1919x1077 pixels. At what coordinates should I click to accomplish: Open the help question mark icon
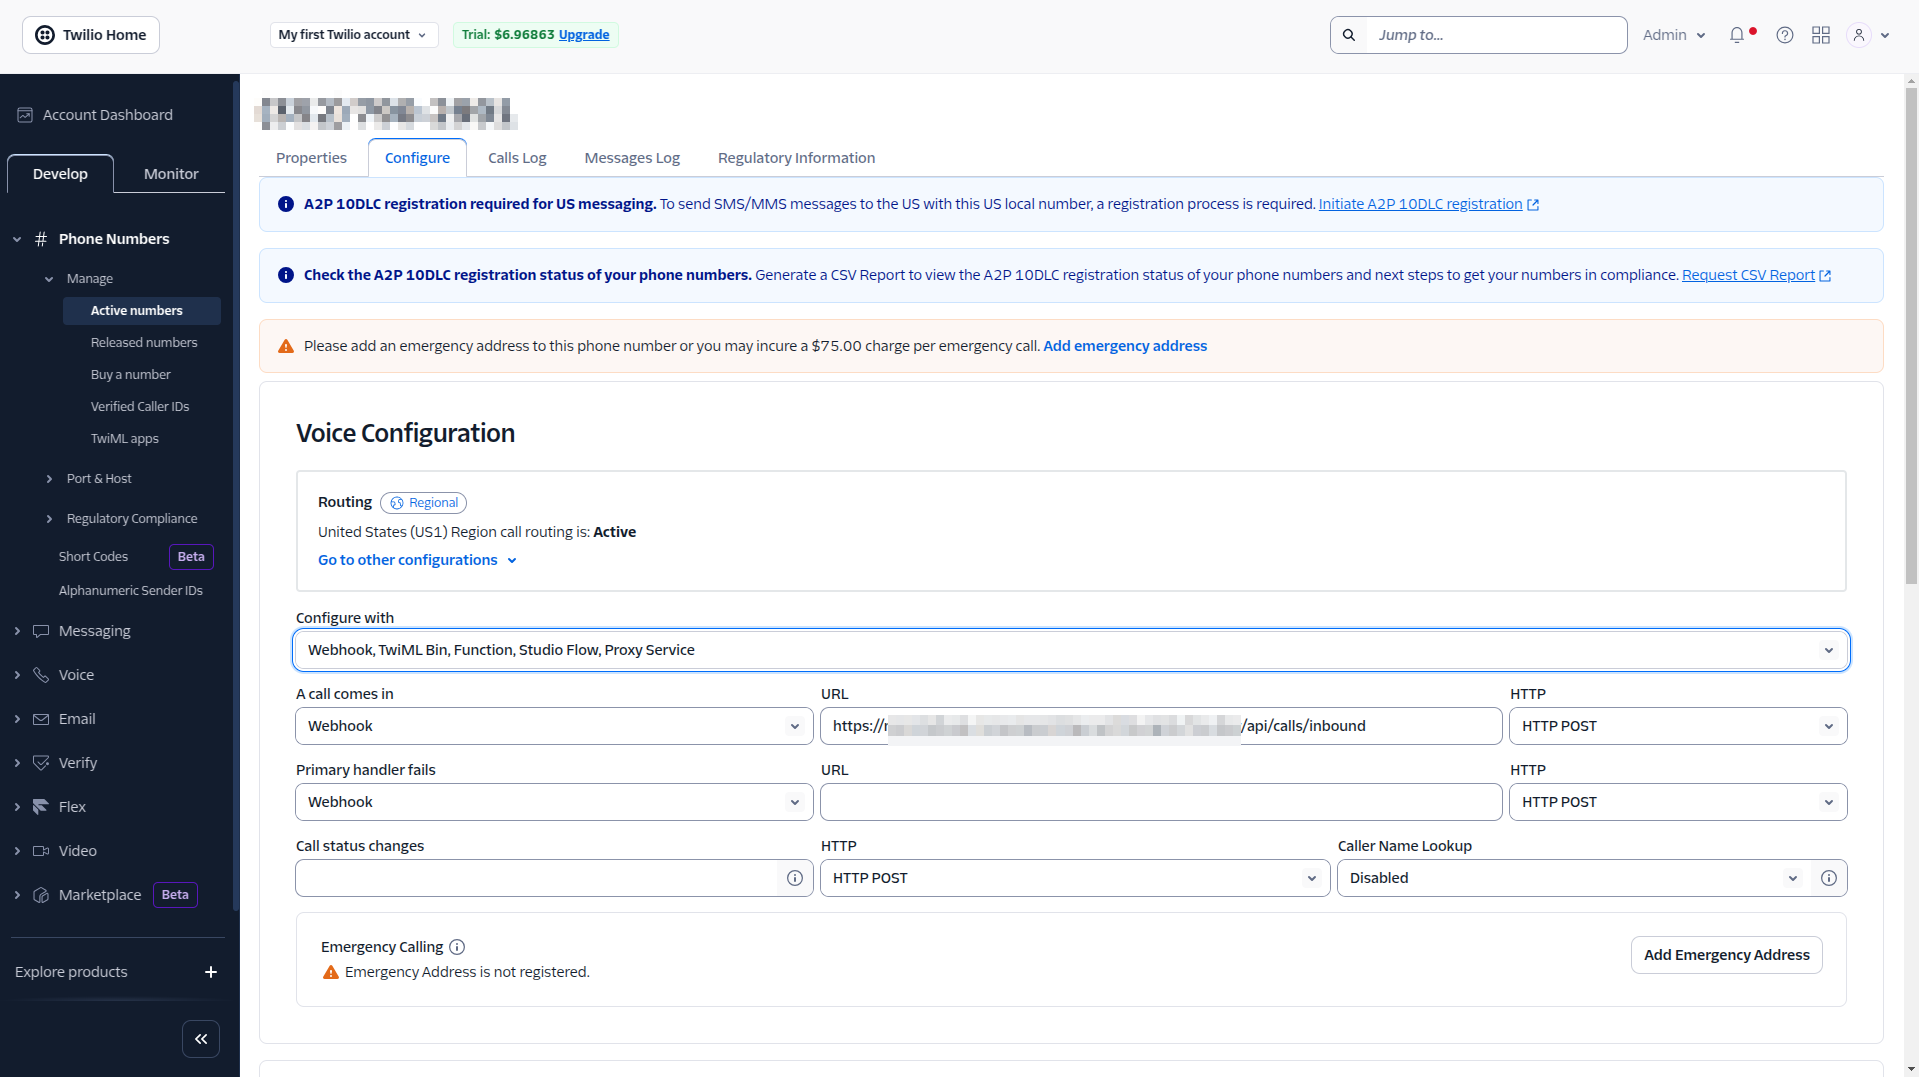pos(1785,35)
